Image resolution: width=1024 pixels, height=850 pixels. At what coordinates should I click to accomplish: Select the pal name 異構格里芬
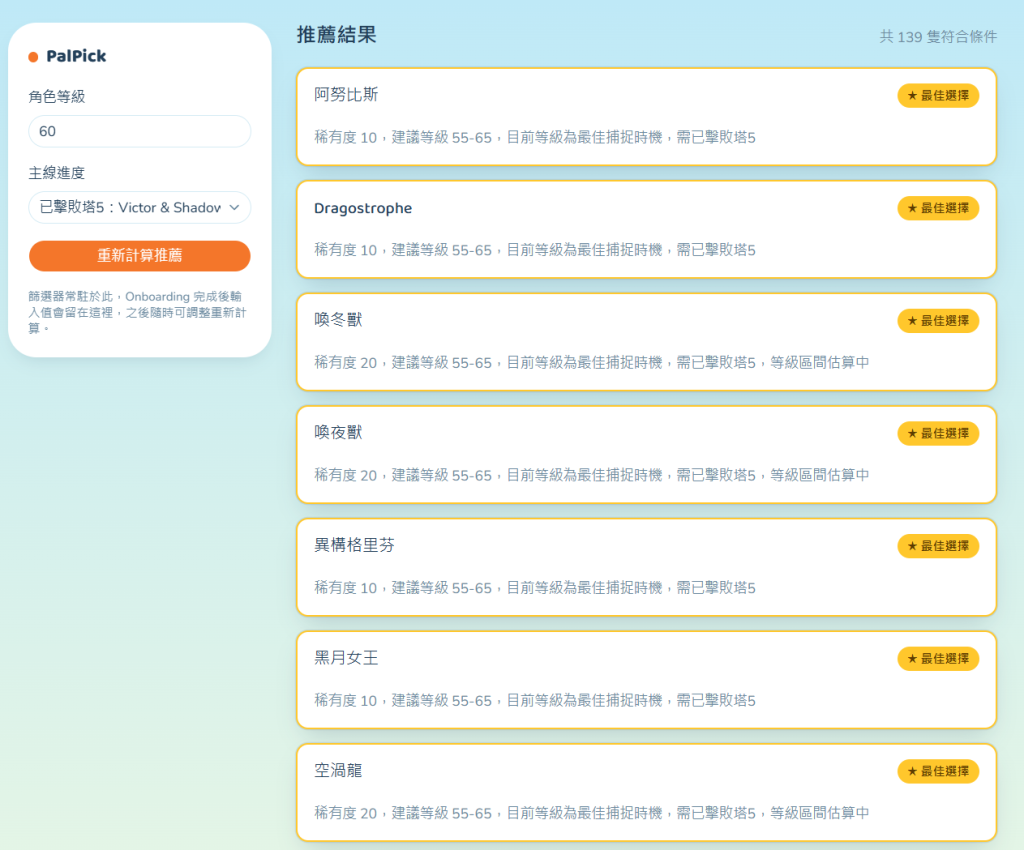[355, 545]
